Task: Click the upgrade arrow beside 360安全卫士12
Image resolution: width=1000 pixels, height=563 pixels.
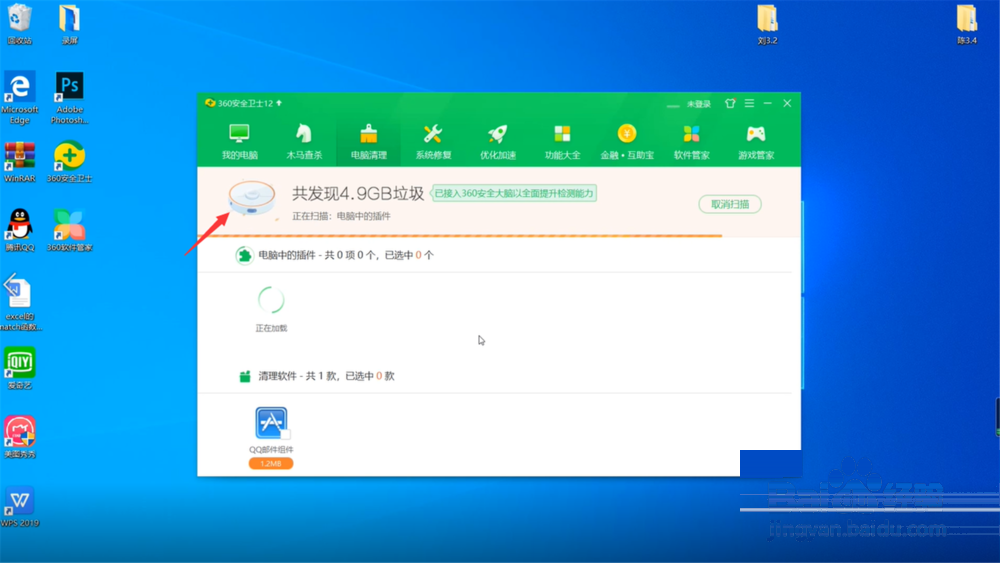Action: [x=279, y=103]
